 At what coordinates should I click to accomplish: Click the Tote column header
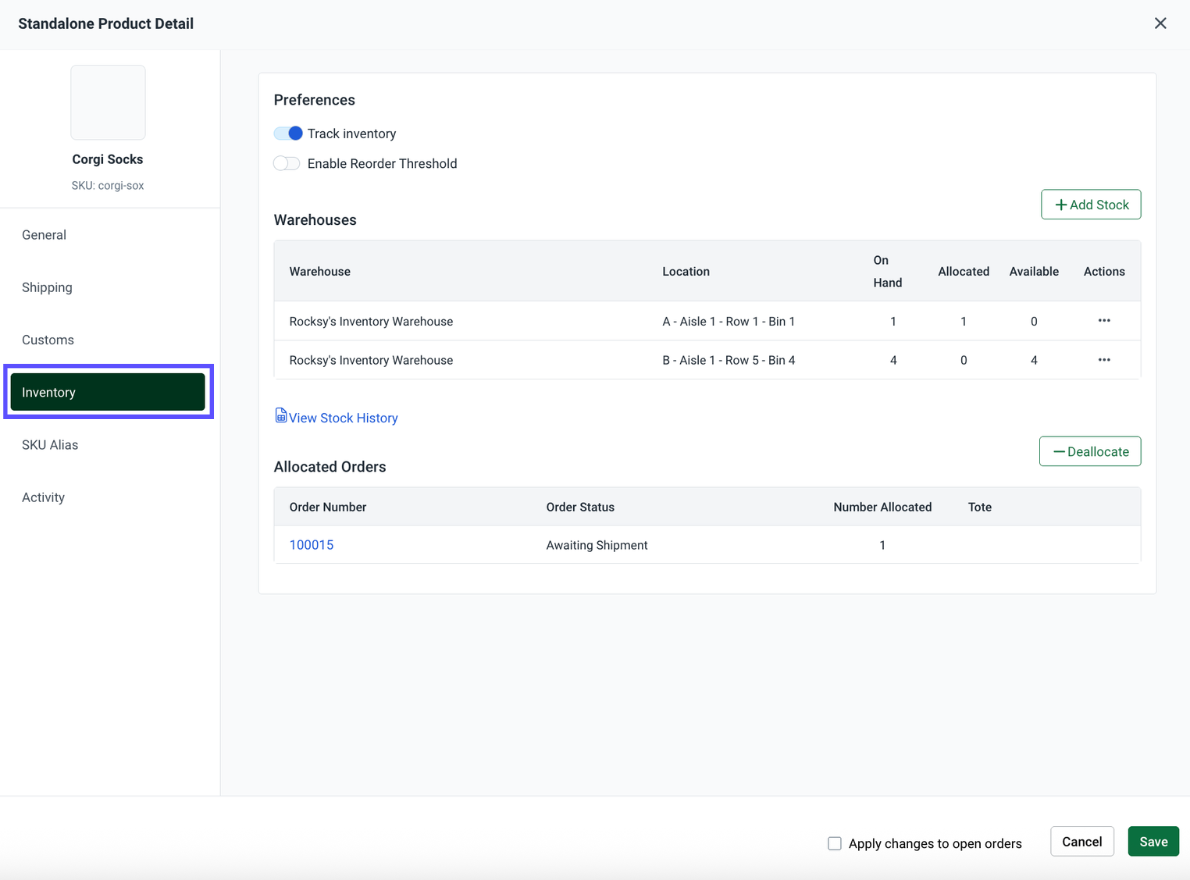pyautogui.click(x=979, y=507)
